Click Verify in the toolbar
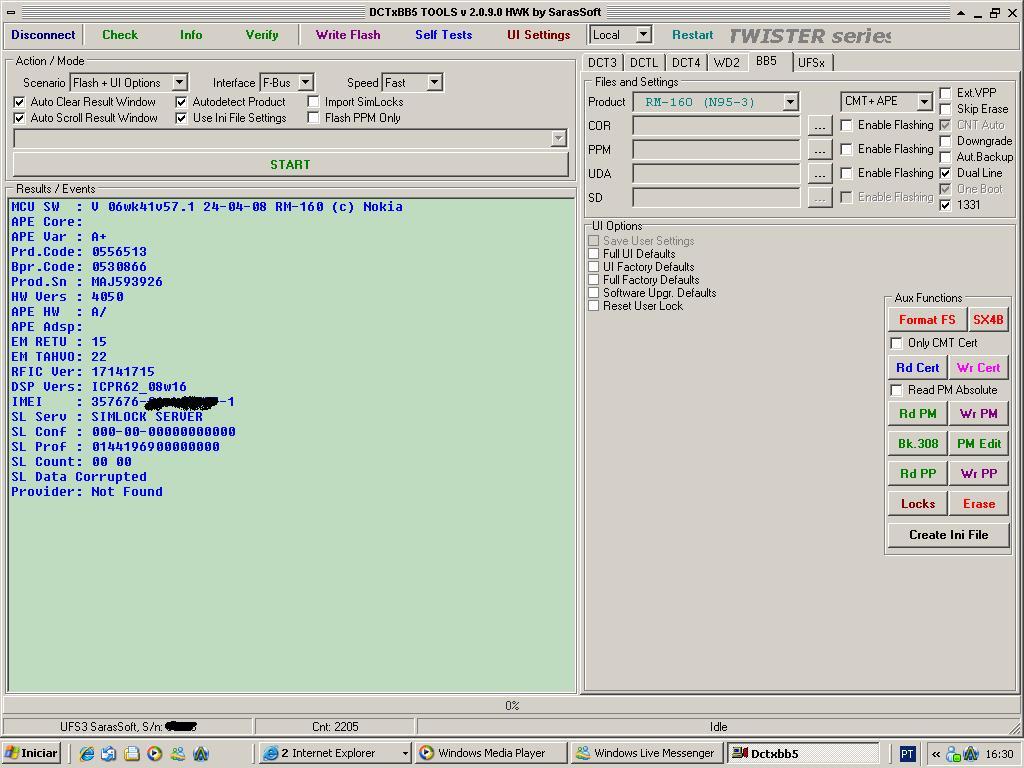Image resolution: width=1024 pixels, height=768 pixels. 262,35
